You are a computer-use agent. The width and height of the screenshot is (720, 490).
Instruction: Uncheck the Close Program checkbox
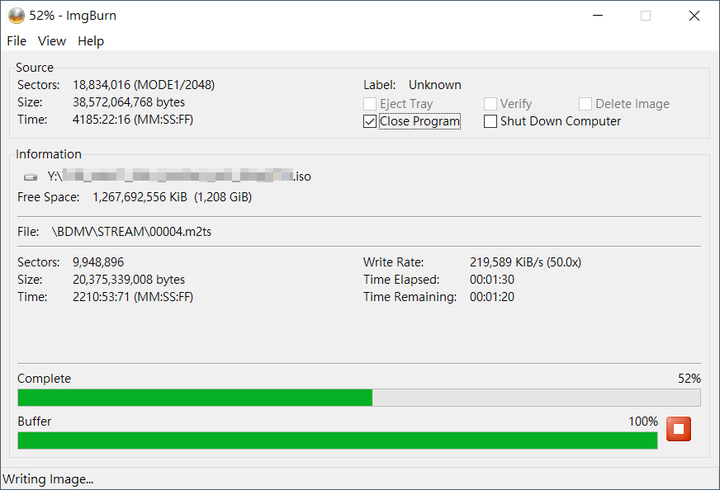click(x=370, y=121)
